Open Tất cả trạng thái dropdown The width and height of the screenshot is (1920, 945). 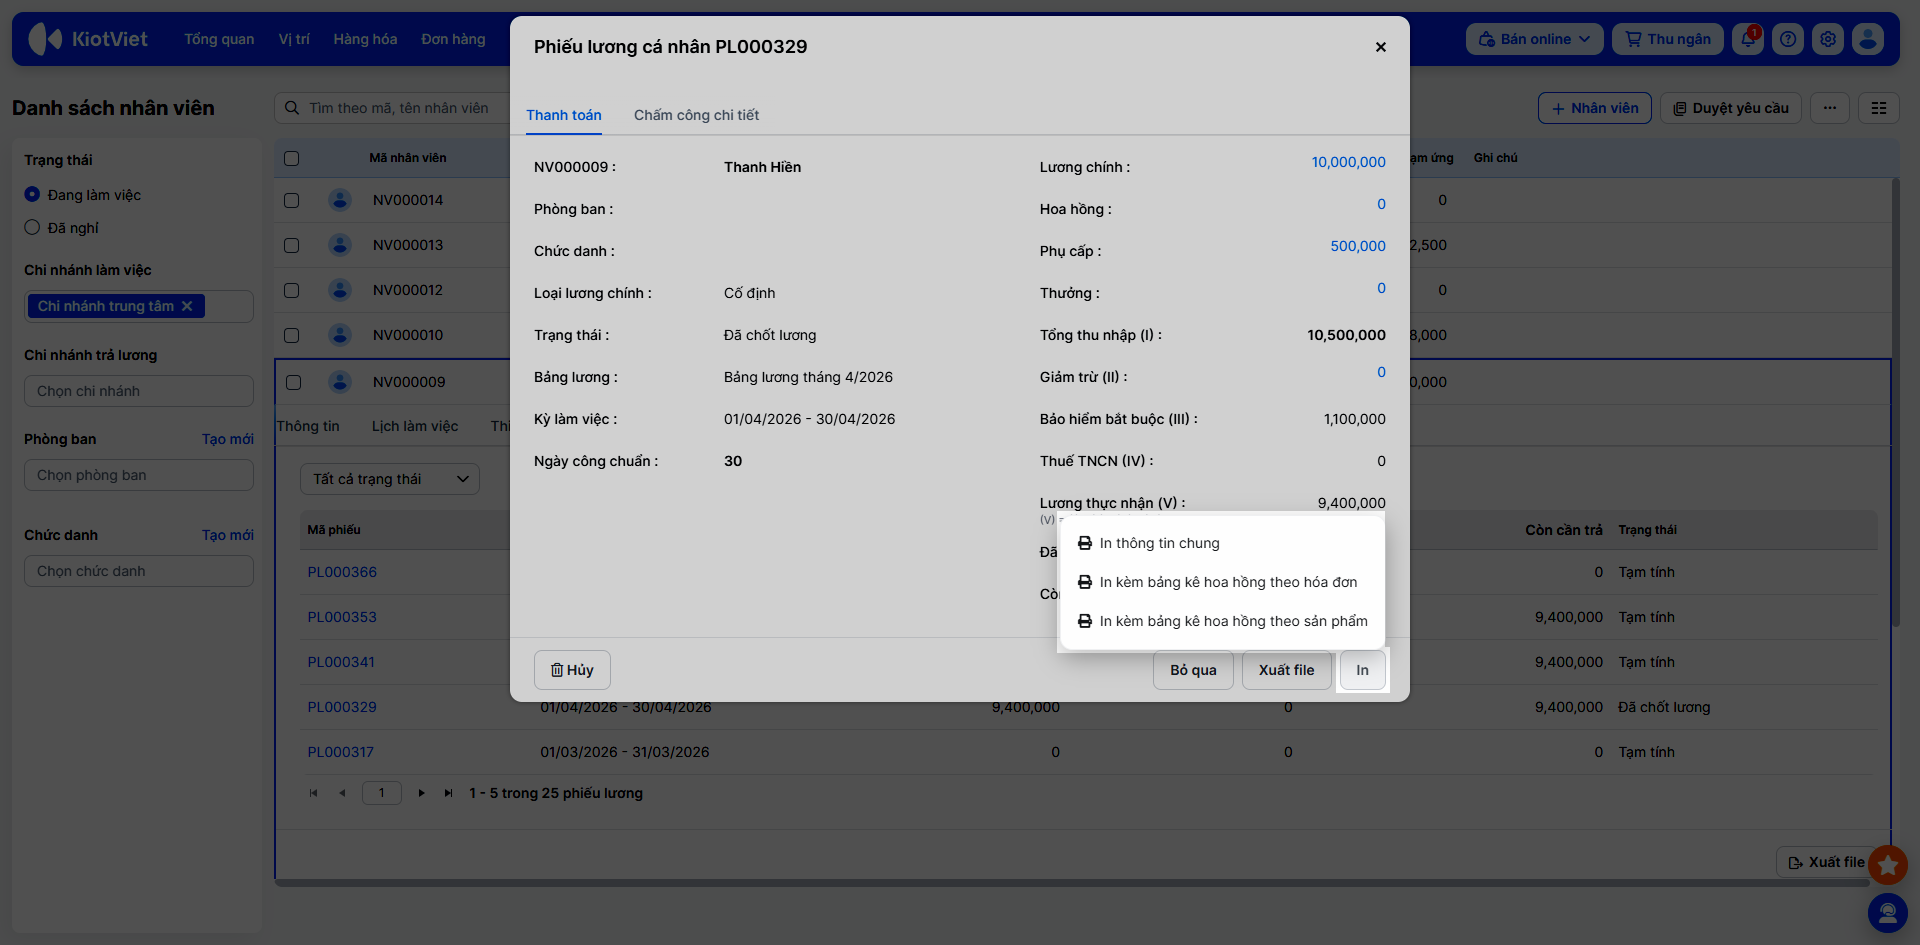(390, 479)
